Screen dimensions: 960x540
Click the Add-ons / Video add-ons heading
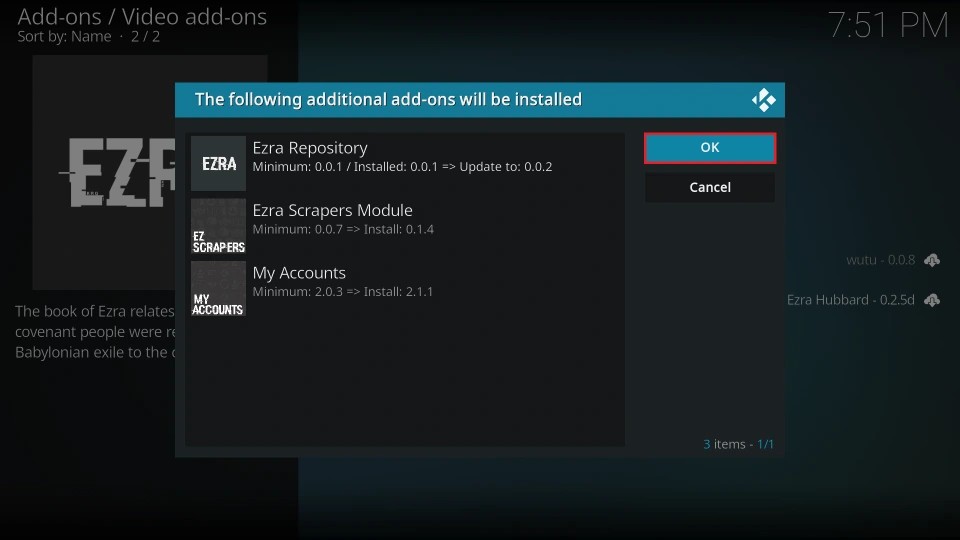142,17
